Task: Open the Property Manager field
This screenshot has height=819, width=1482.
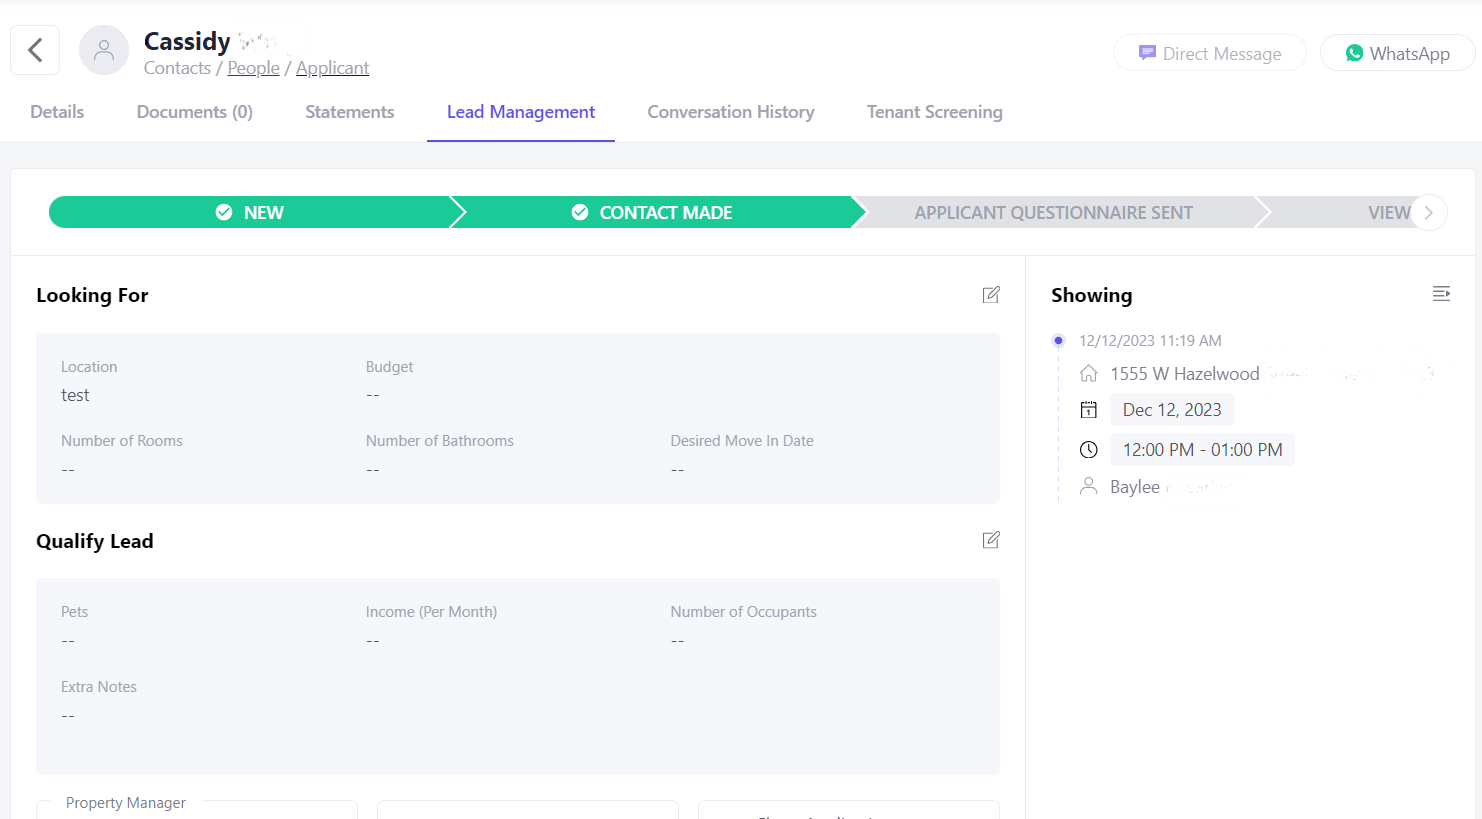Action: pos(197,809)
